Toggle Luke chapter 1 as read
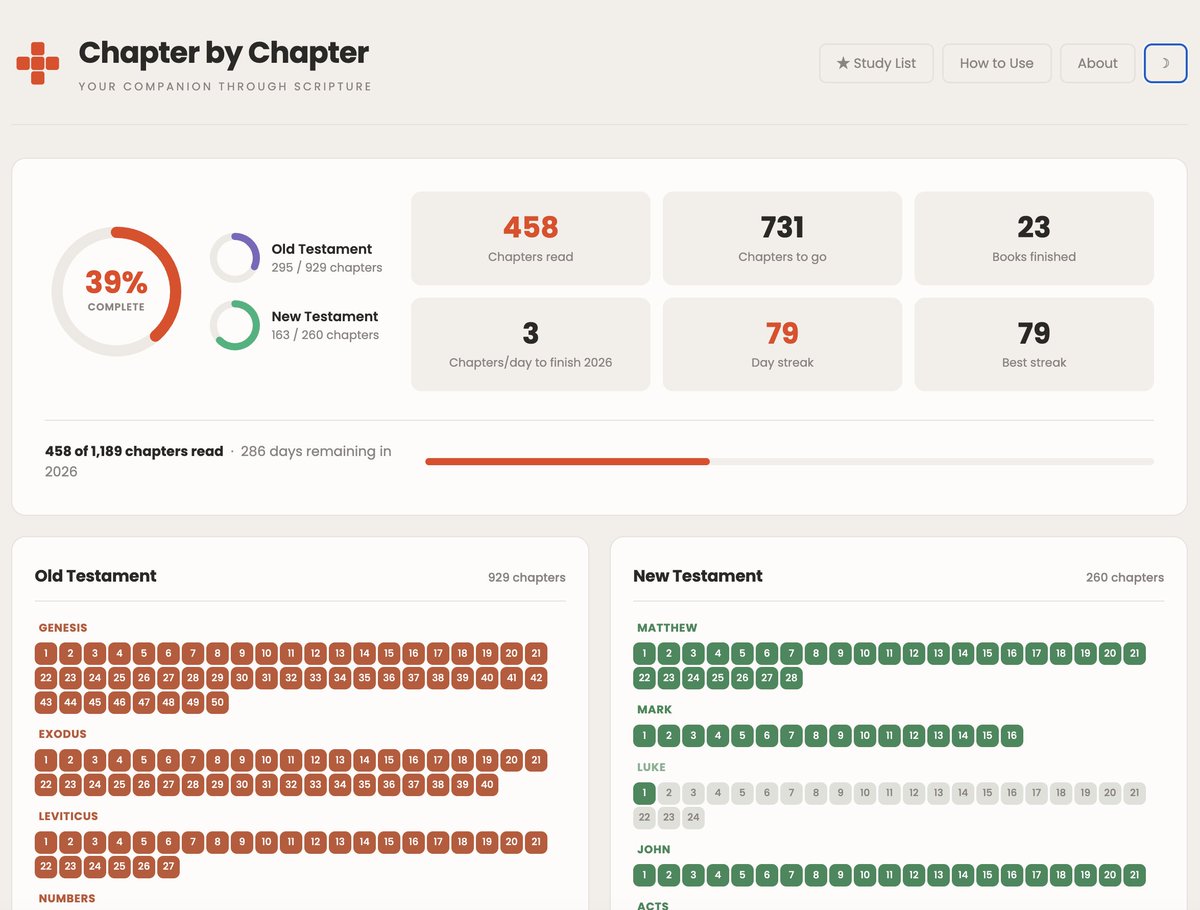 (644, 794)
